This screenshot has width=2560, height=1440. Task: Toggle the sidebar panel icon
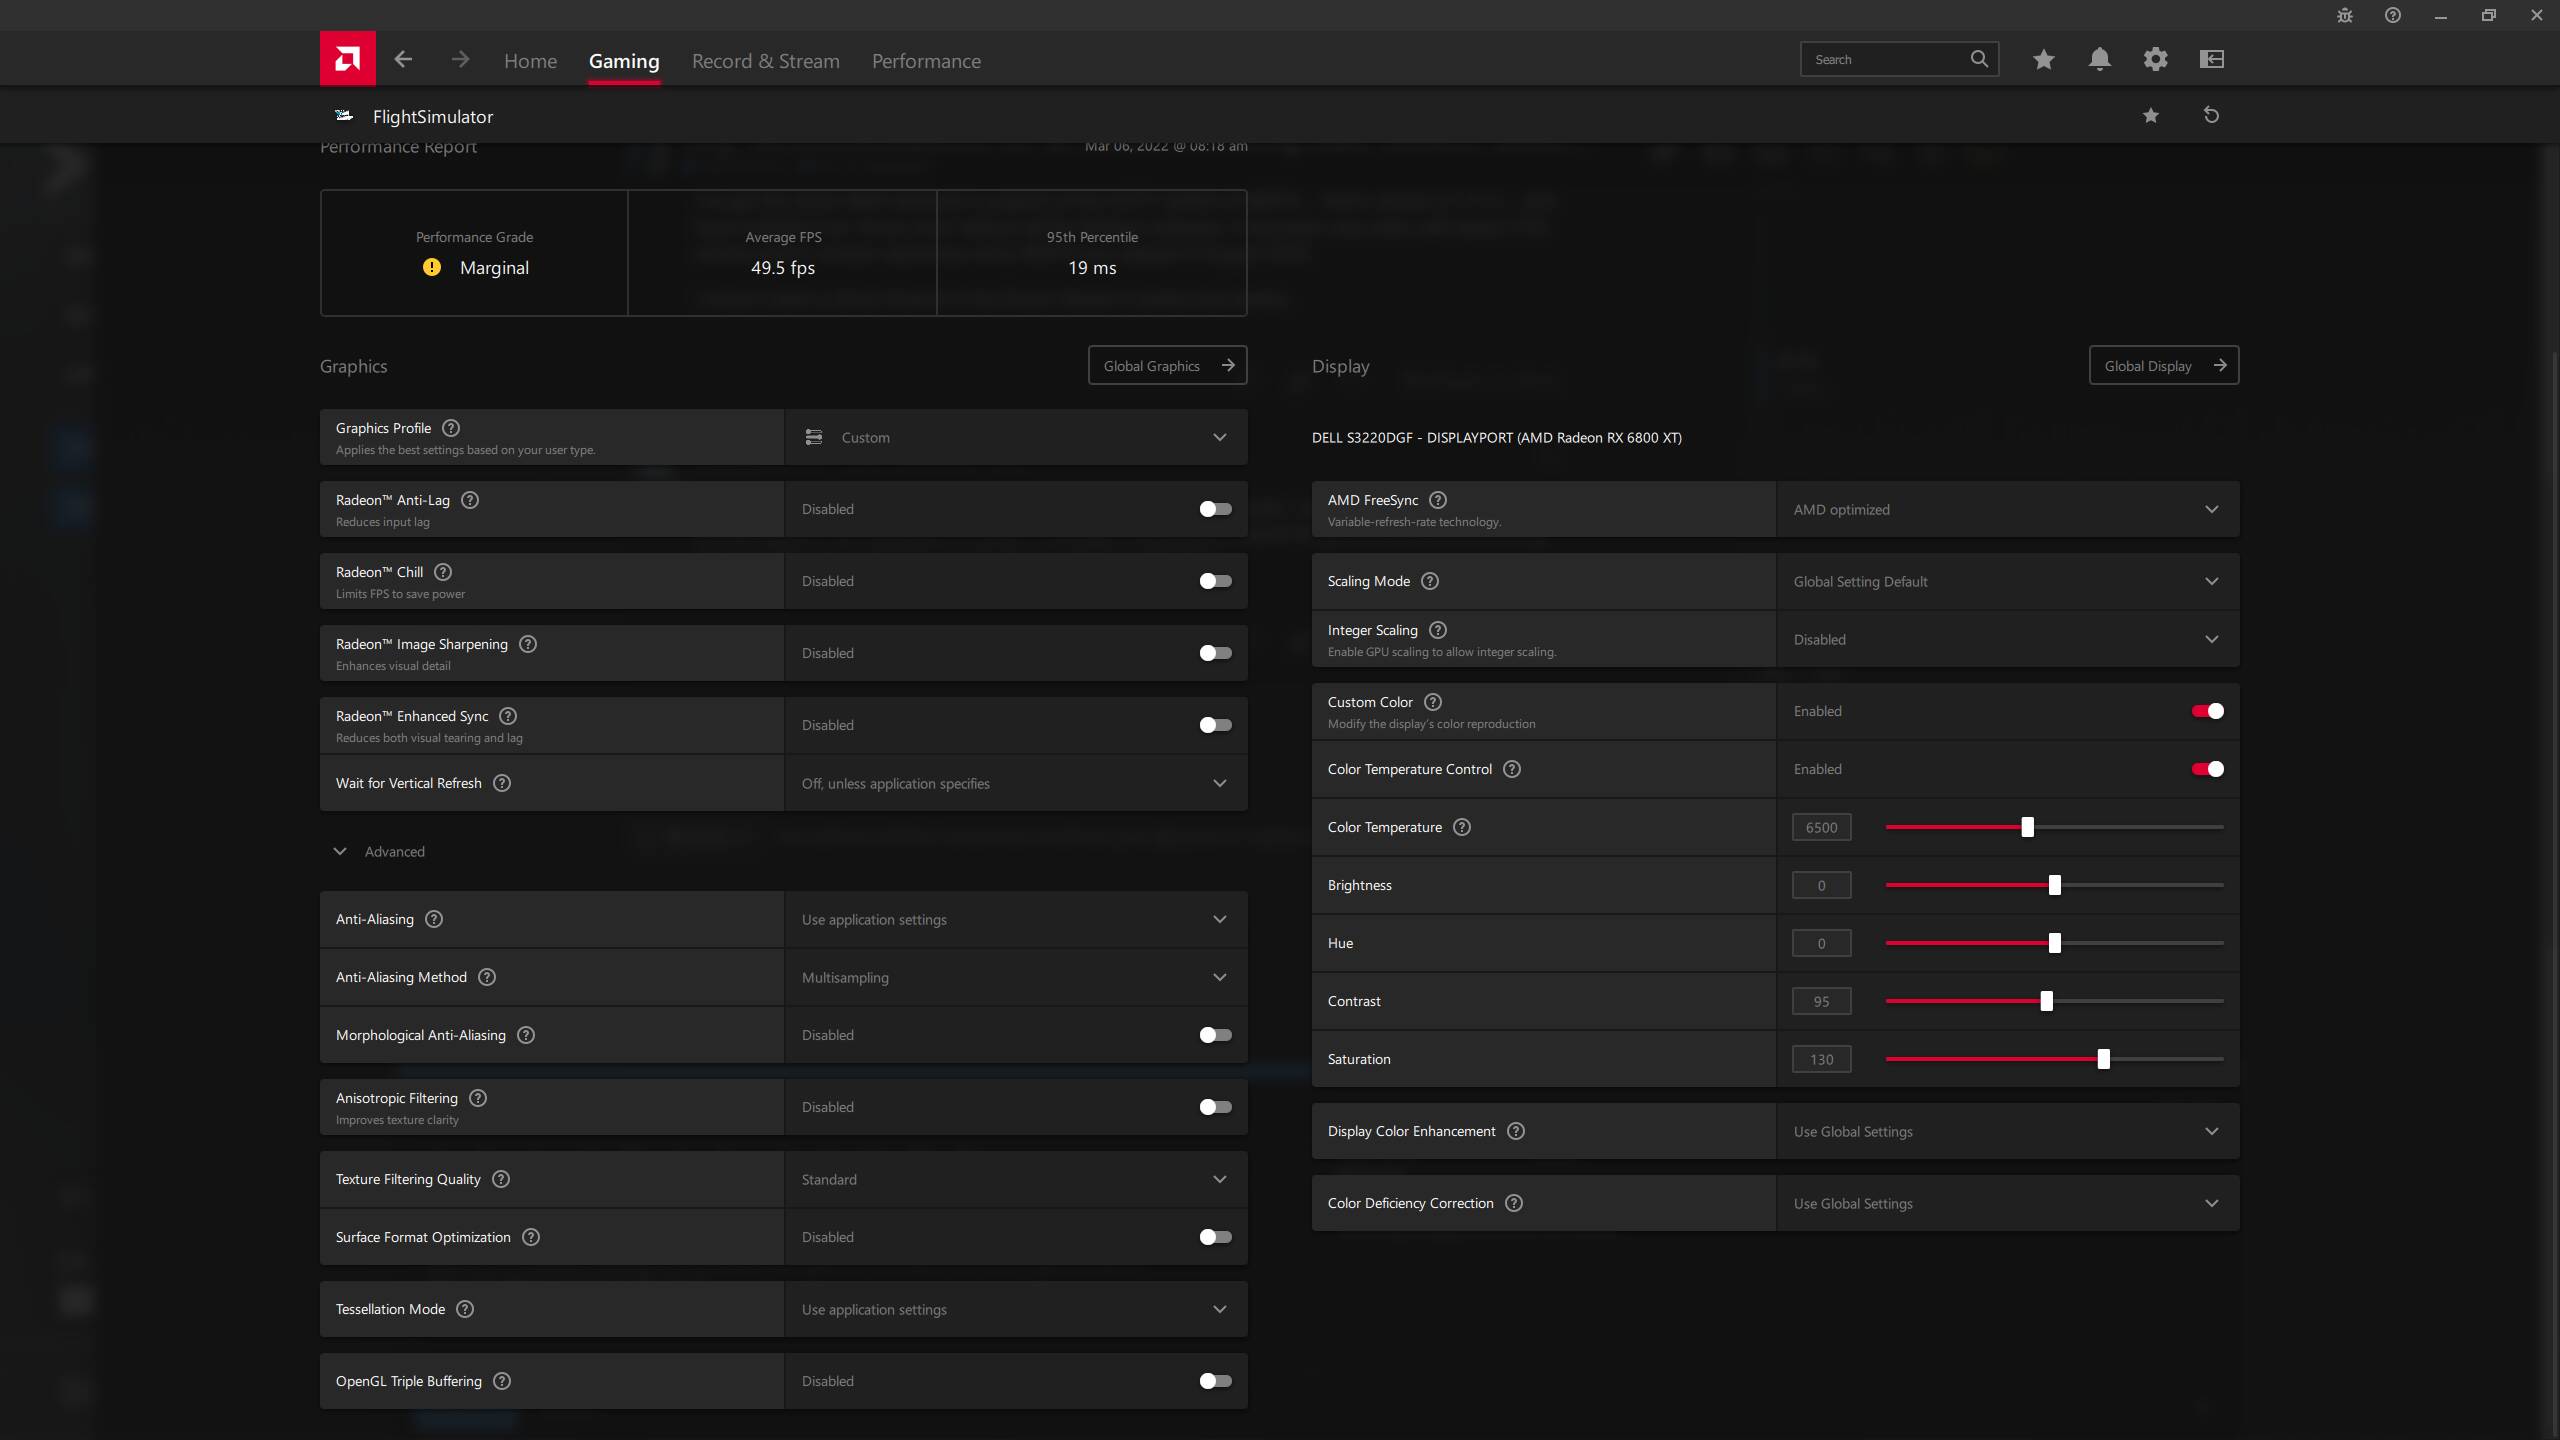coord(2211,60)
